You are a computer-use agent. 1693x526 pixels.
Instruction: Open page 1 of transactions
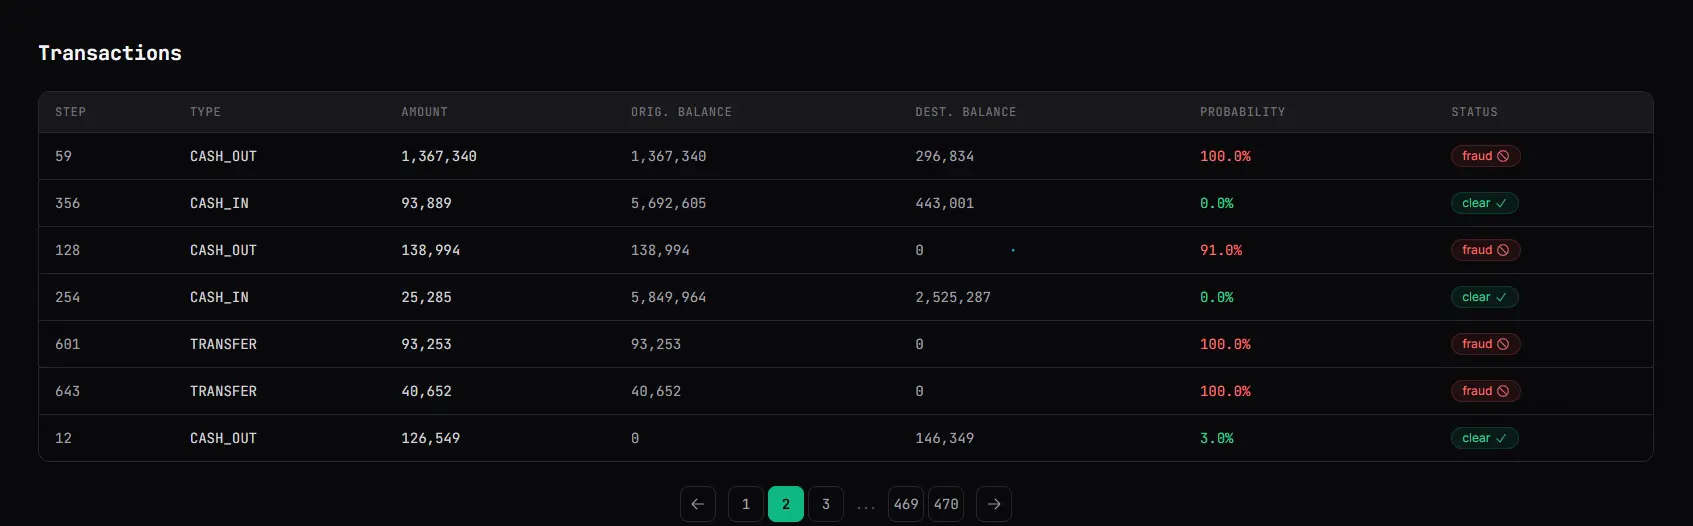click(x=746, y=504)
